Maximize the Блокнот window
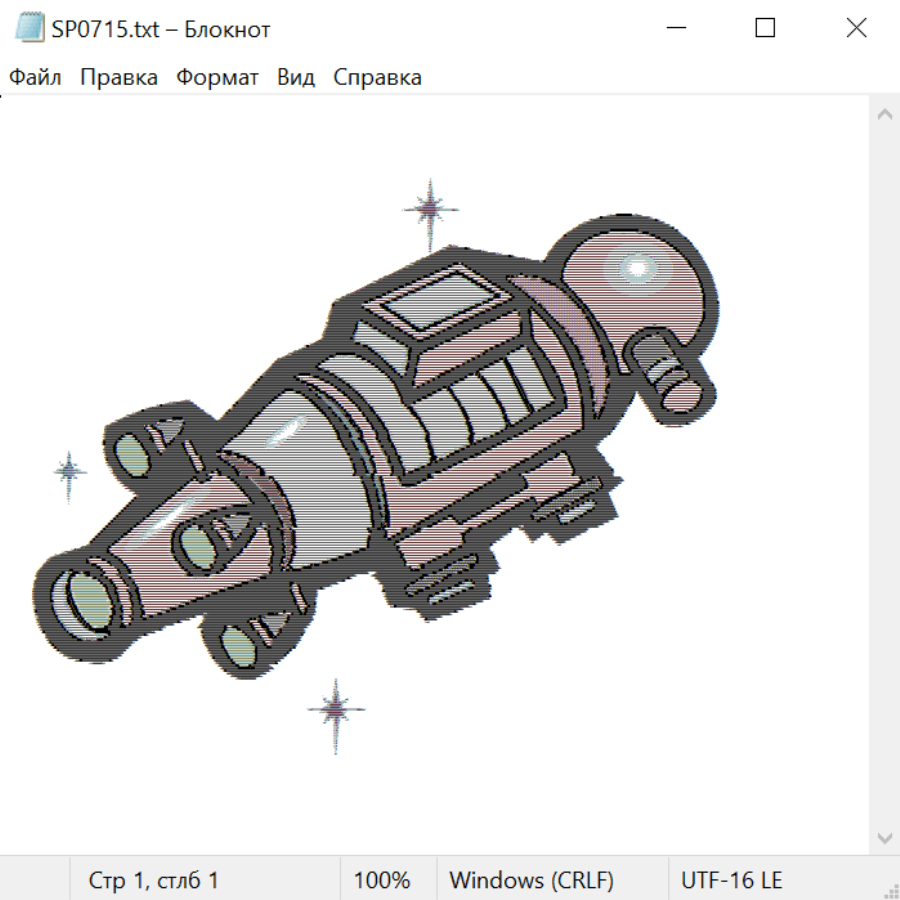This screenshot has width=900, height=900. [765, 28]
